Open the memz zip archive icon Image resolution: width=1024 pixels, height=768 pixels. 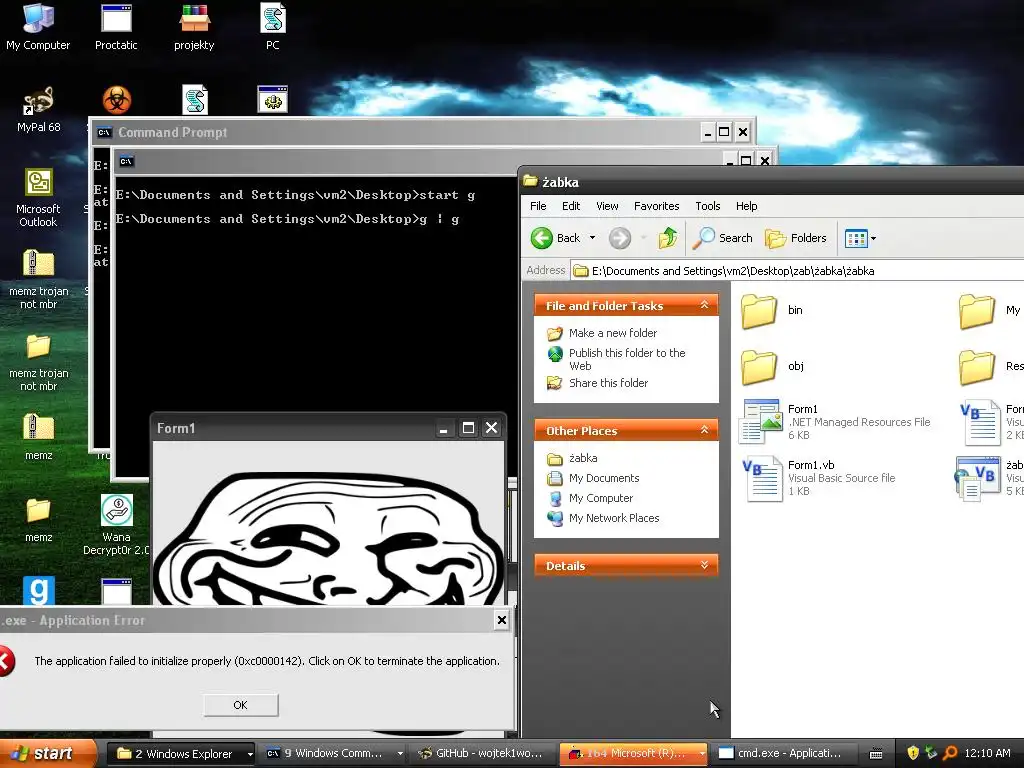[x=39, y=436]
